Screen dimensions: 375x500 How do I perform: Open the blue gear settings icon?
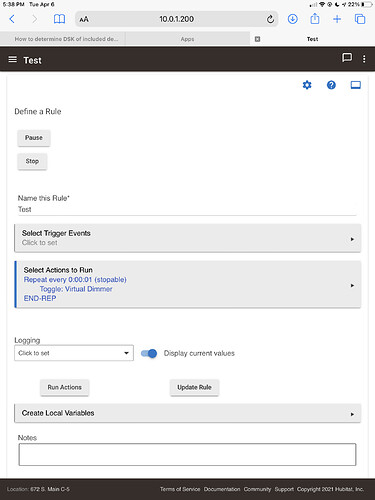(307, 85)
